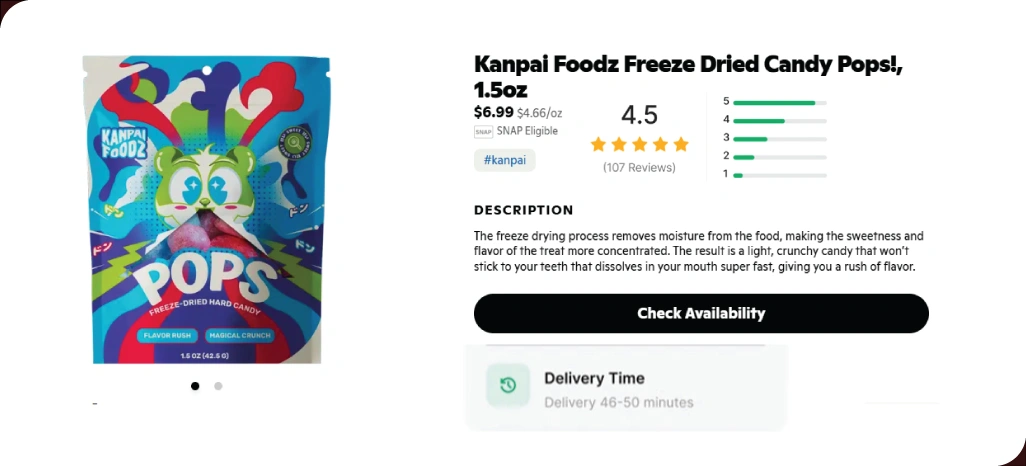Image resolution: width=1026 pixels, height=466 pixels.
Task: Click the 2-star rating bar
Action: [x=779, y=156]
